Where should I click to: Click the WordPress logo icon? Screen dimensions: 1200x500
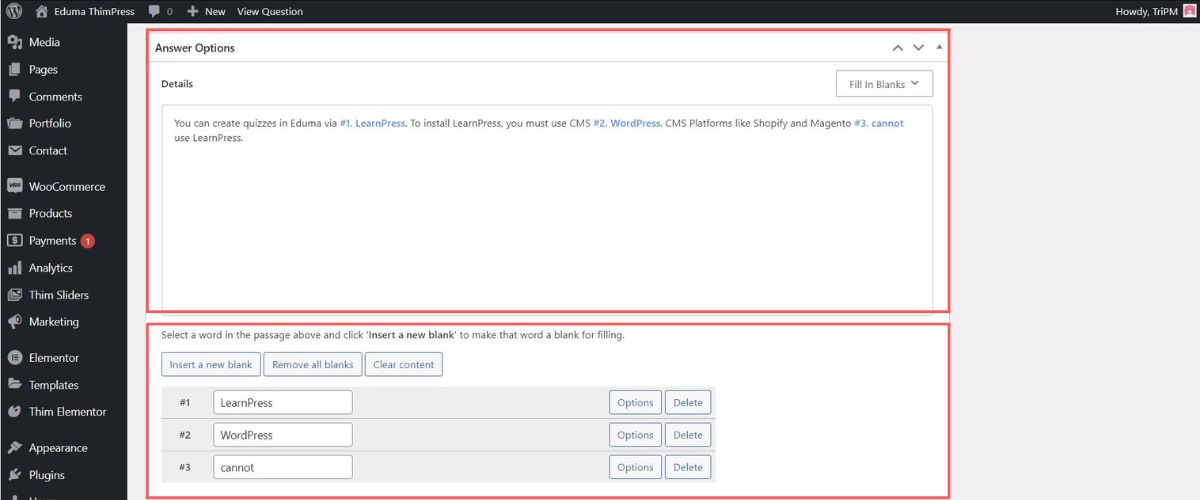[x=14, y=11]
